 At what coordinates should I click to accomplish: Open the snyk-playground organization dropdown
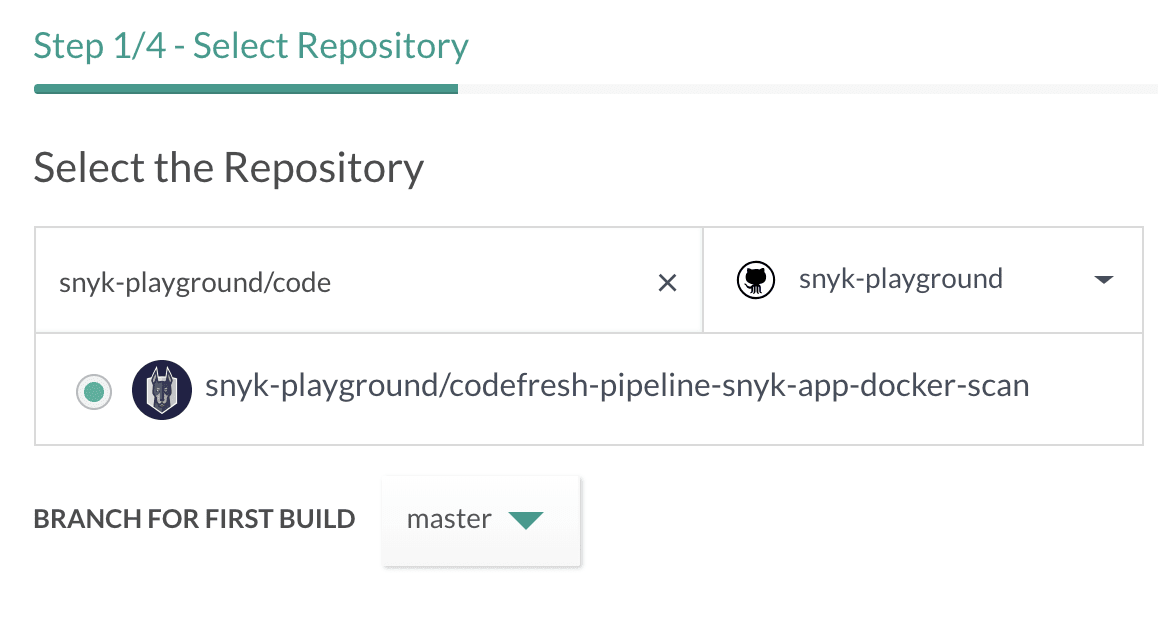coord(922,280)
